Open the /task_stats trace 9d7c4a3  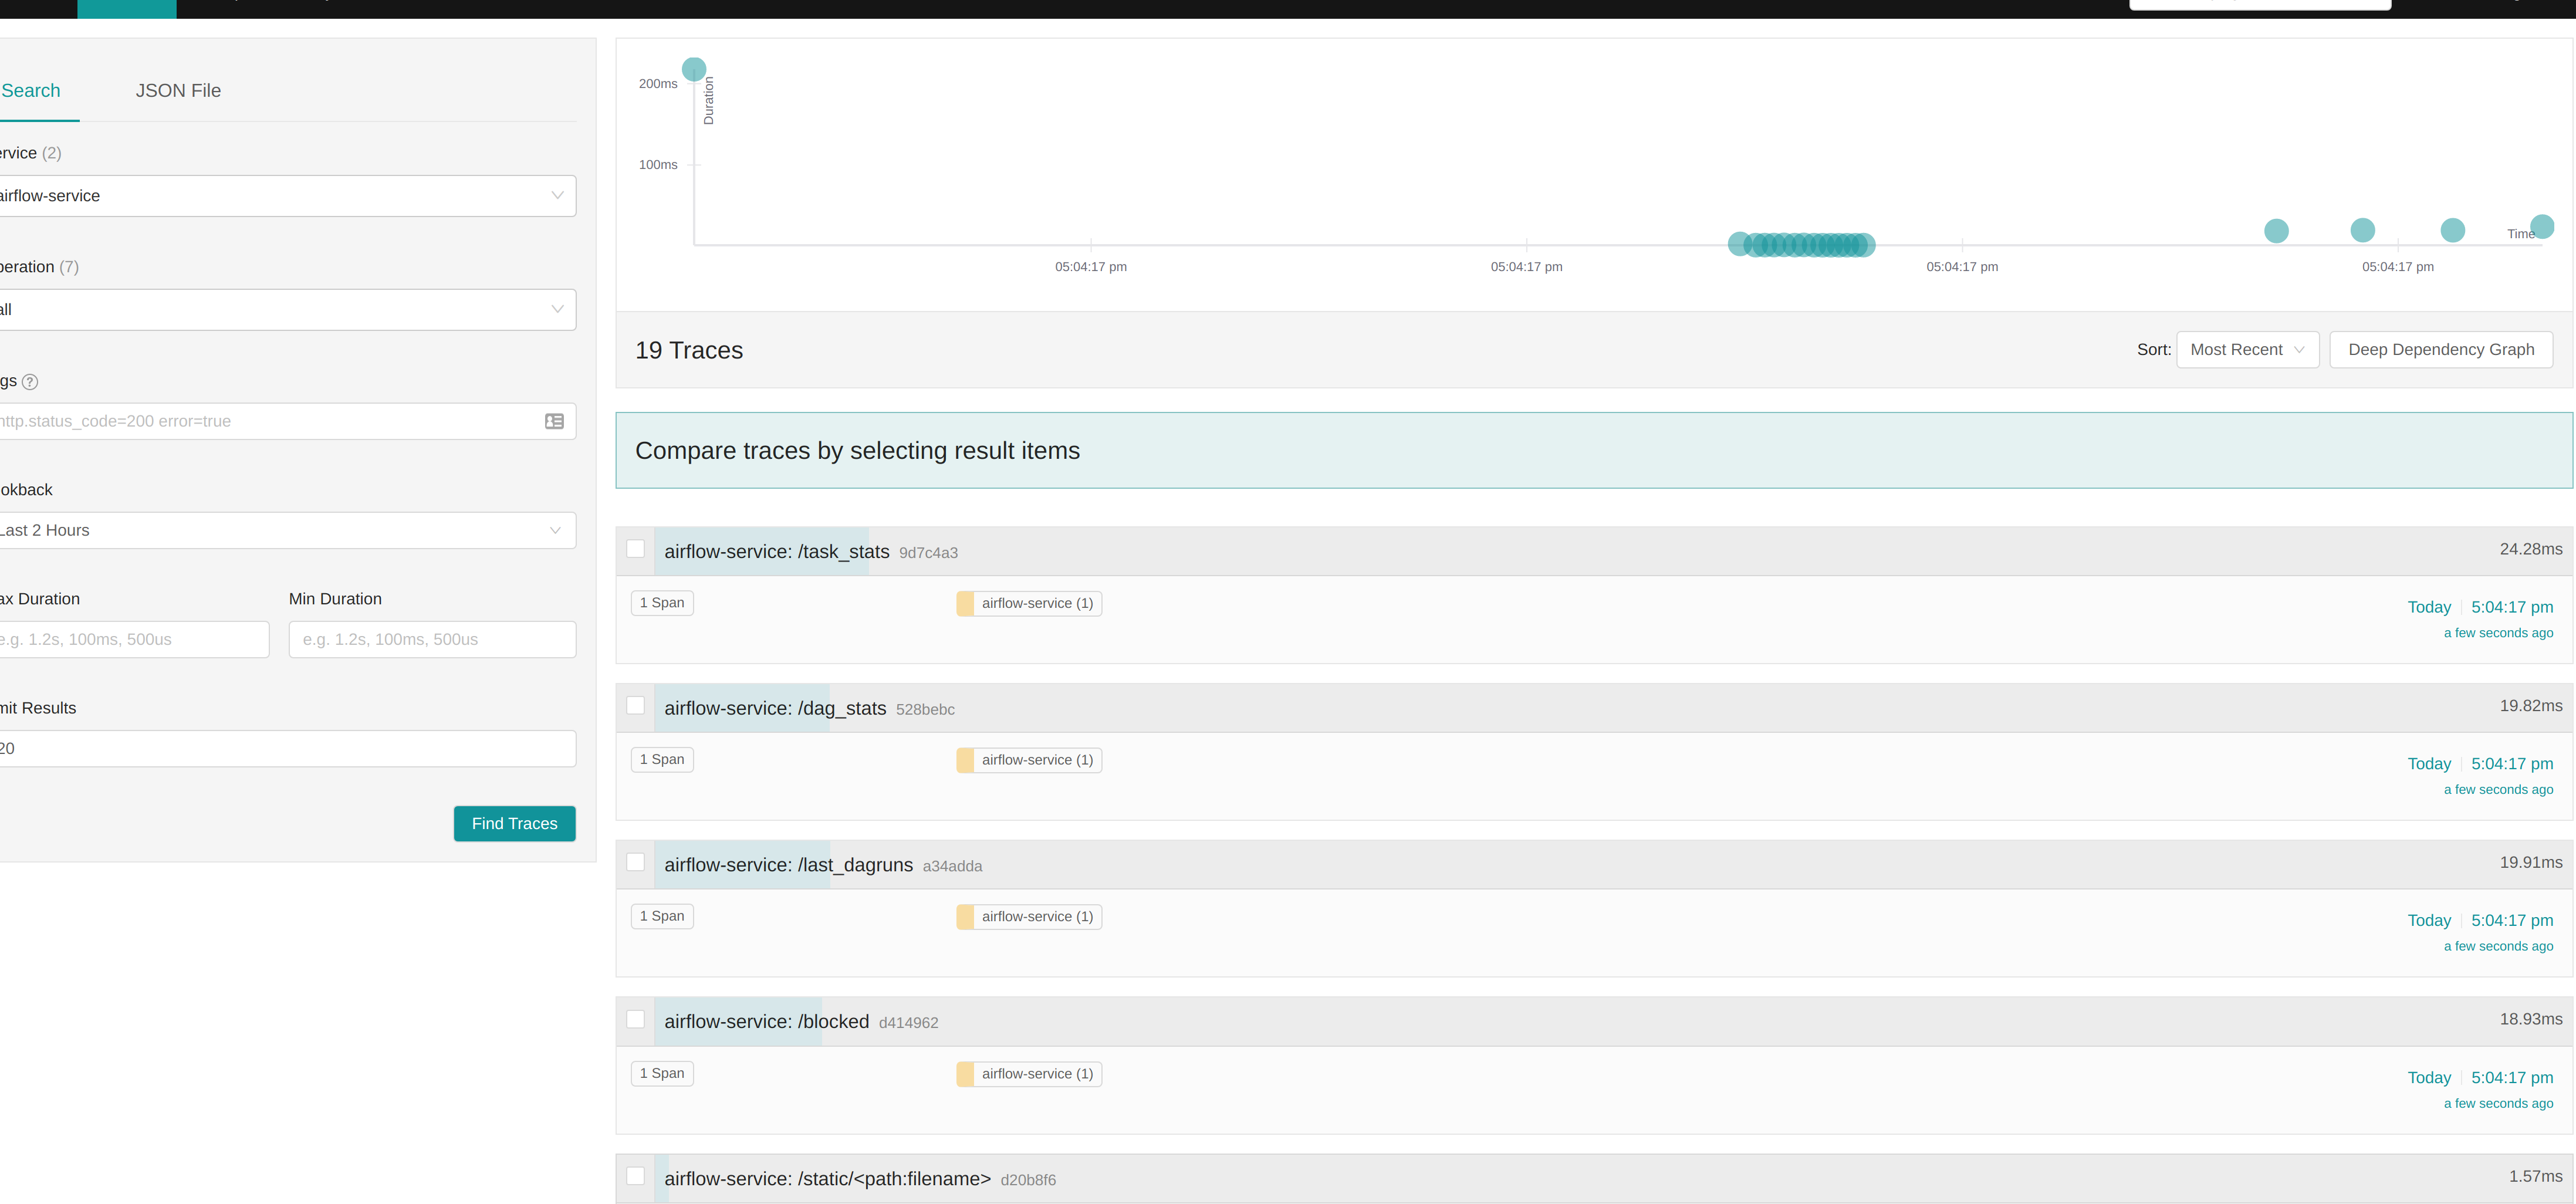click(x=776, y=552)
